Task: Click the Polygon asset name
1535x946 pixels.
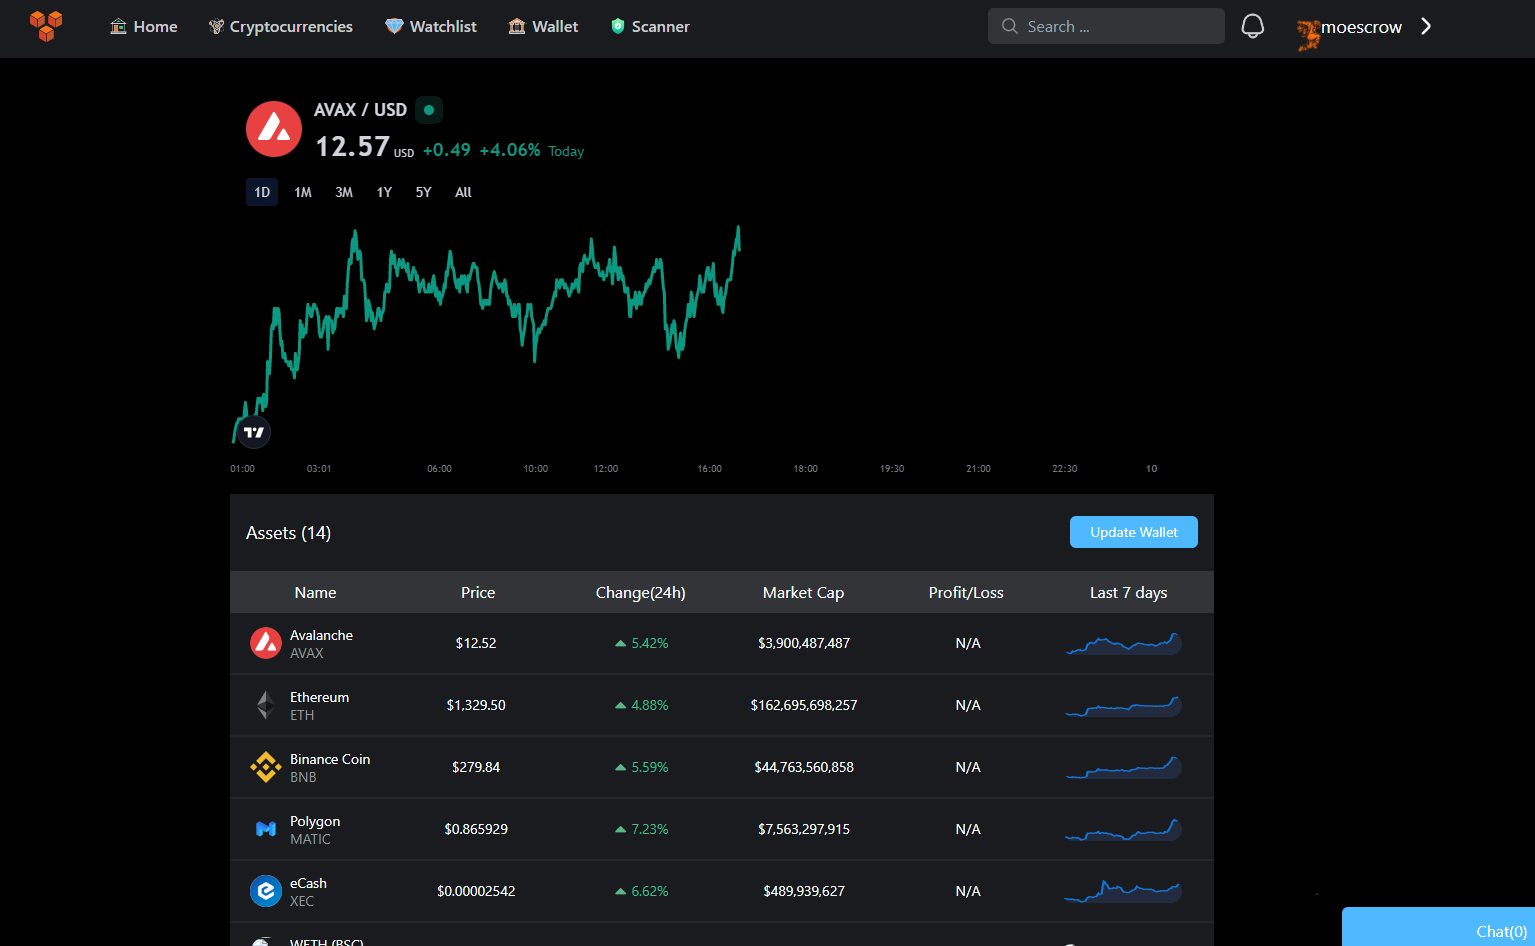Action: click(315, 821)
